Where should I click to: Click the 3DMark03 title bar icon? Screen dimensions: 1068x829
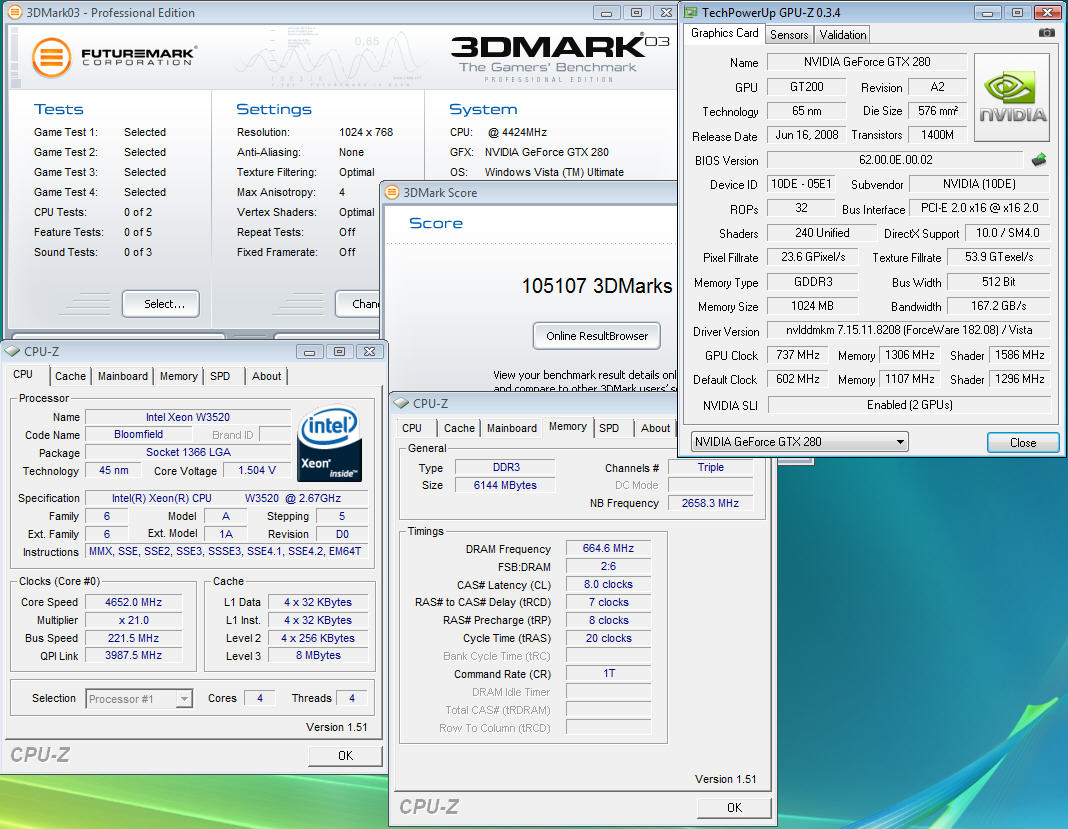click(14, 12)
